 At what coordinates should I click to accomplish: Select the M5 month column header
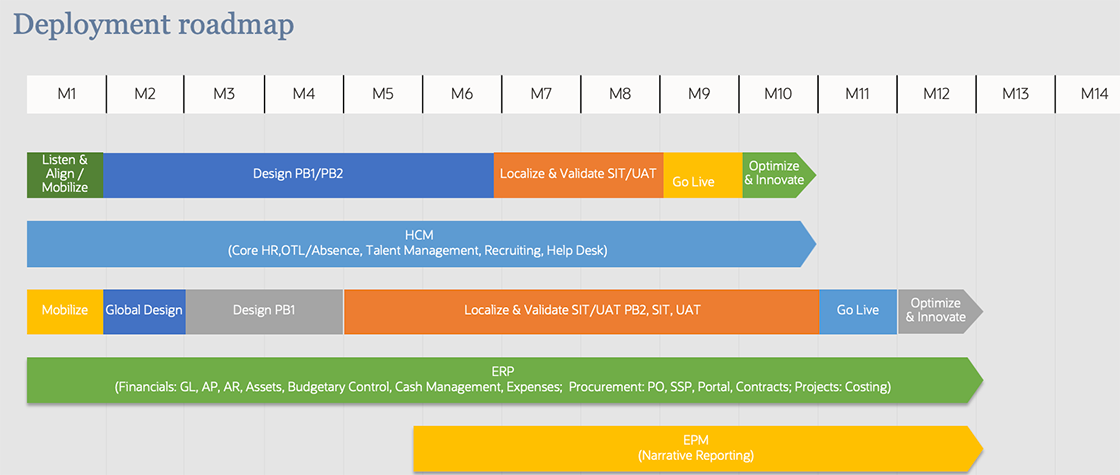(x=382, y=93)
